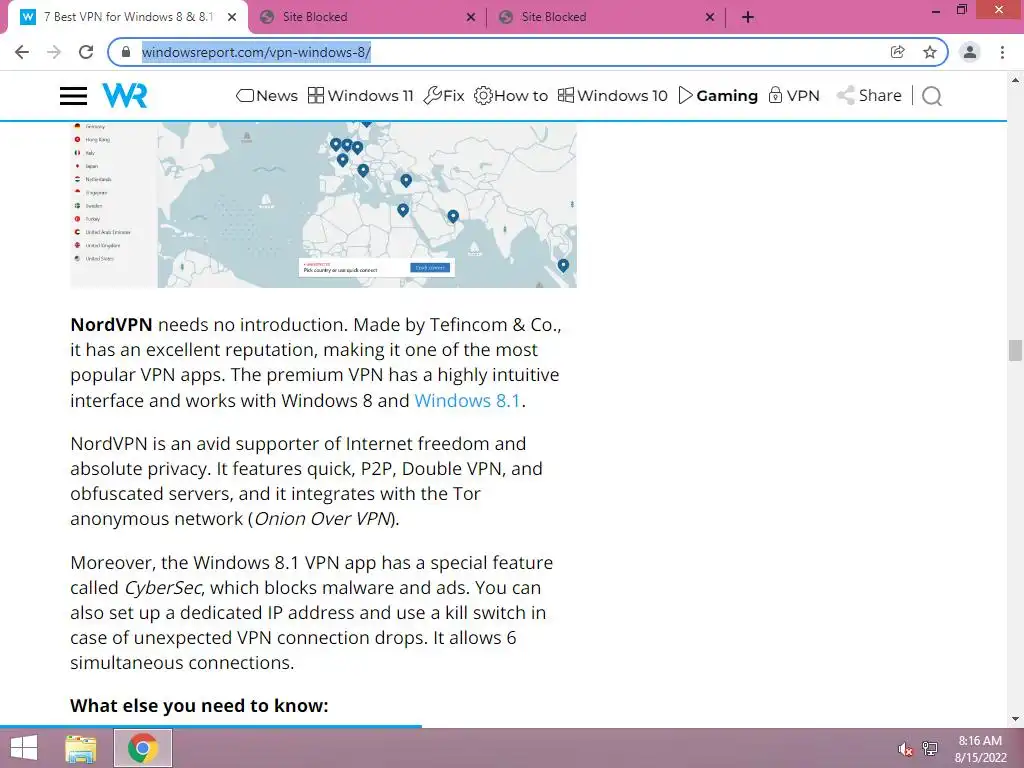1024x768 pixels.
Task: Click the Share button in the header
Action: pyautogui.click(x=869, y=96)
